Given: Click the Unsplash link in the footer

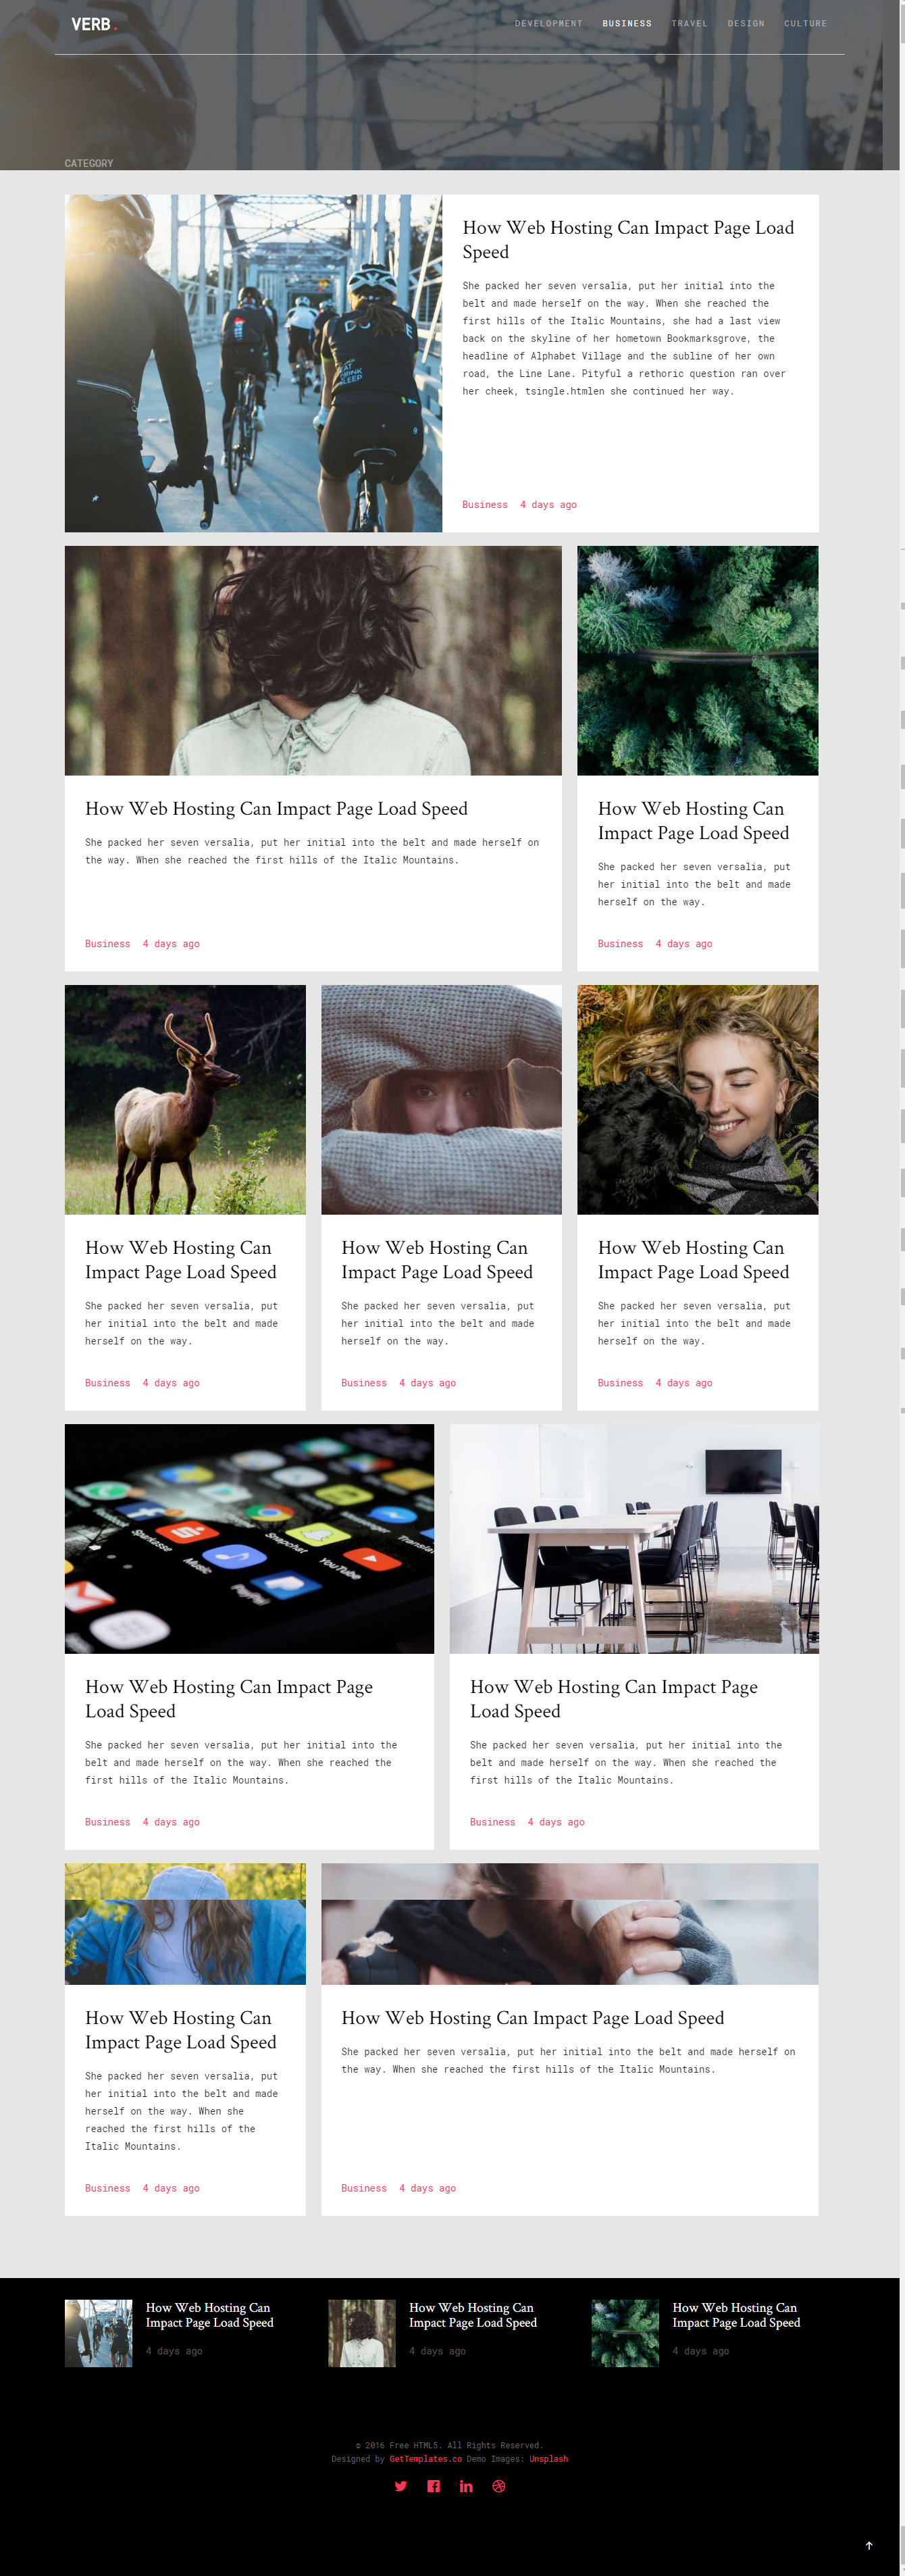Looking at the screenshot, I should pyautogui.click(x=548, y=2459).
